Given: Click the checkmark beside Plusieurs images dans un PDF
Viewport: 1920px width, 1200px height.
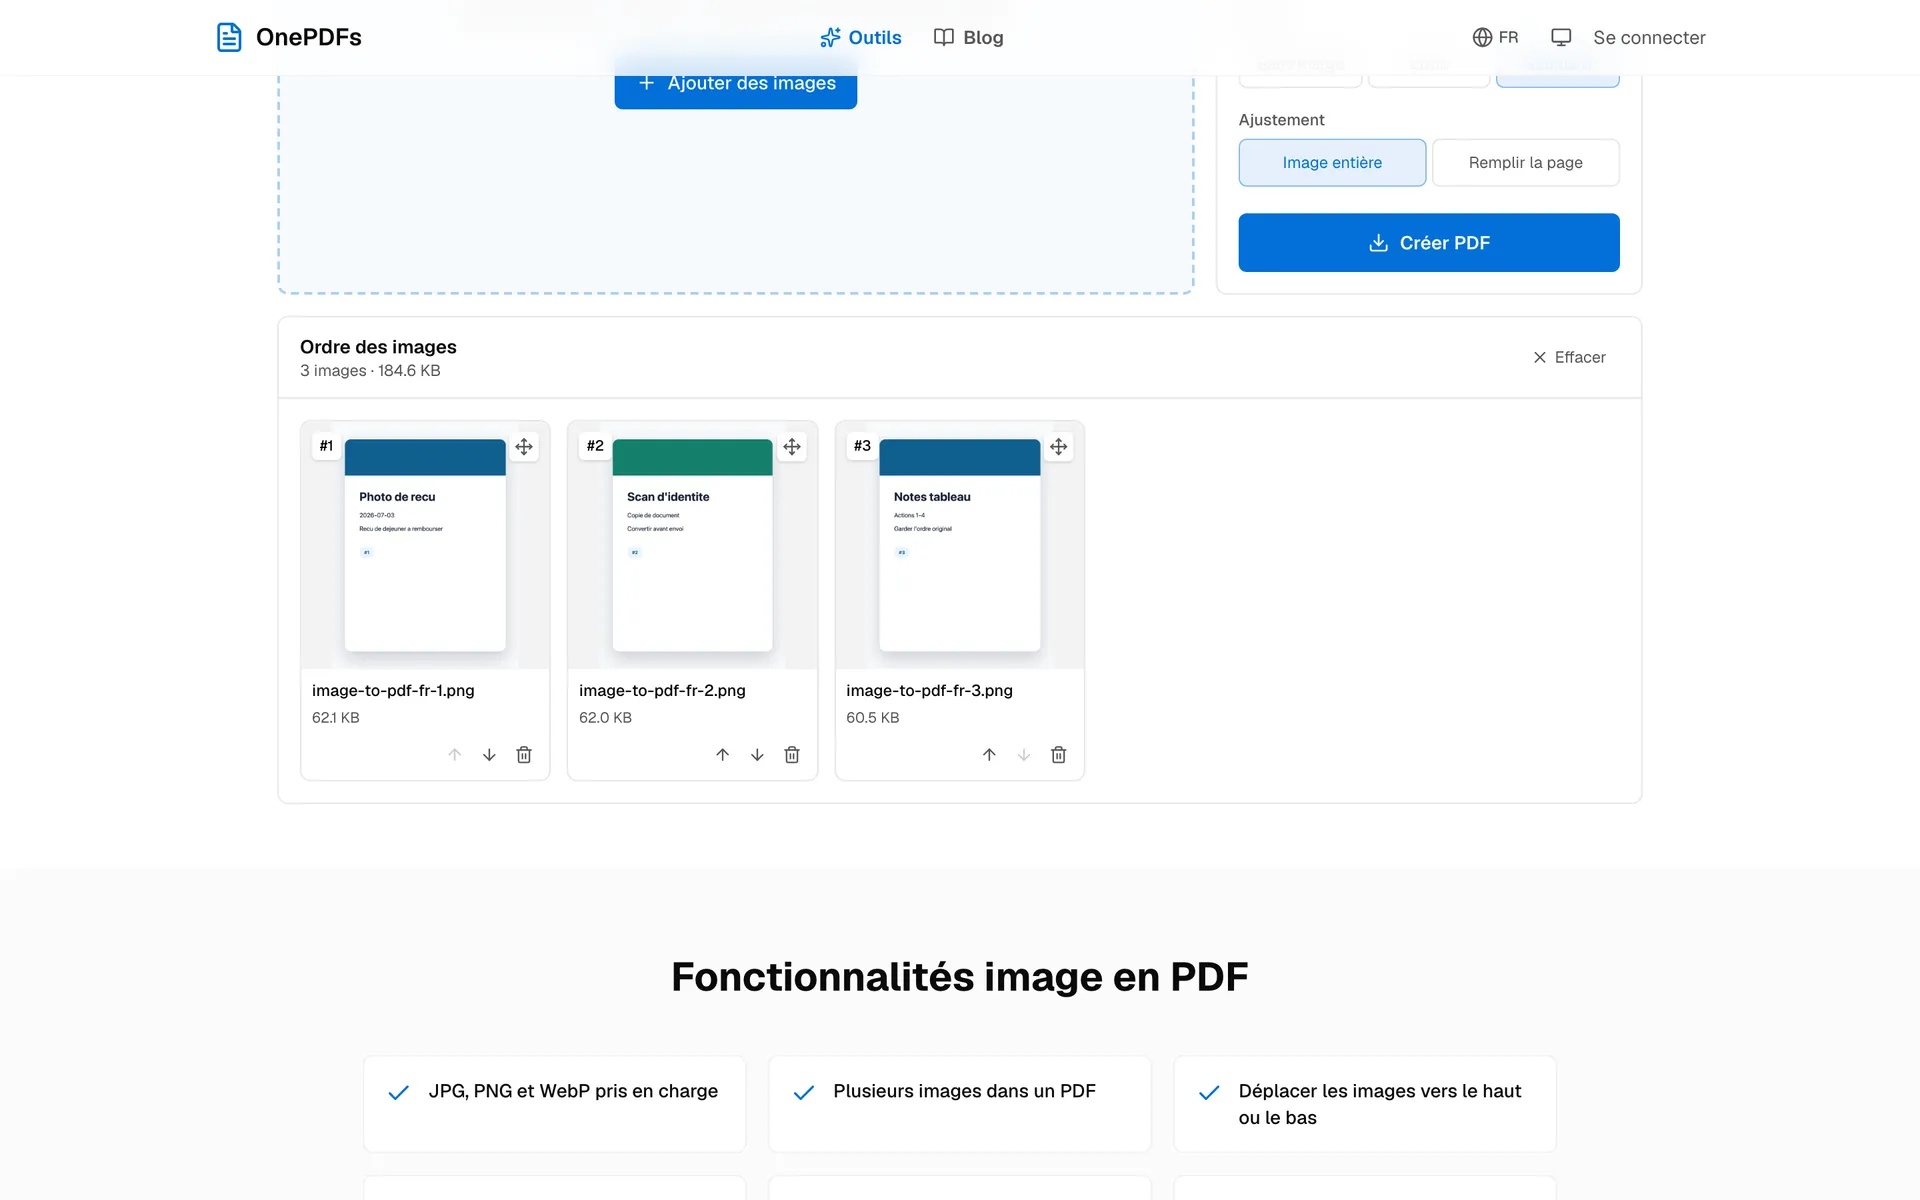Looking at the screenshot, I should 803,1092.
